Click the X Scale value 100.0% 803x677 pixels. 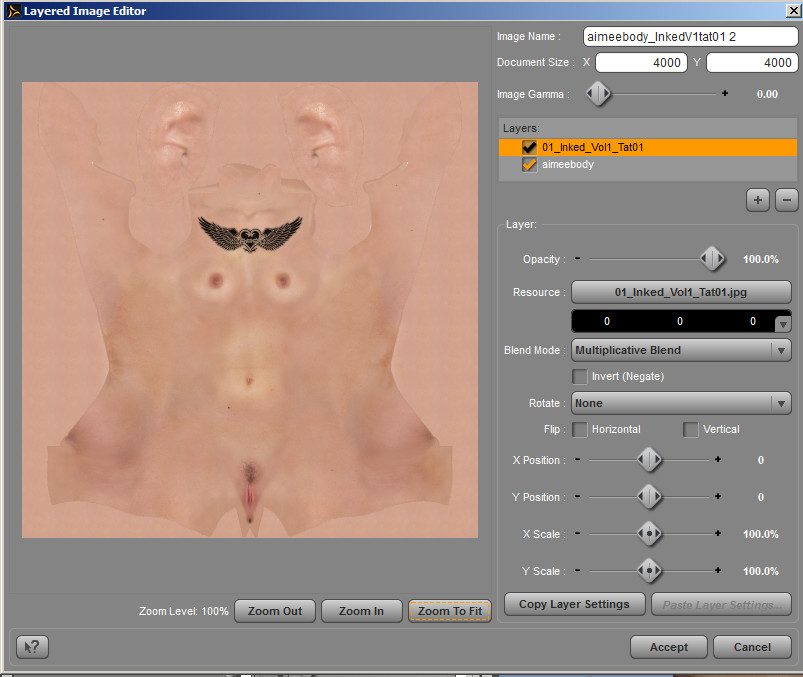coord(760,534)
